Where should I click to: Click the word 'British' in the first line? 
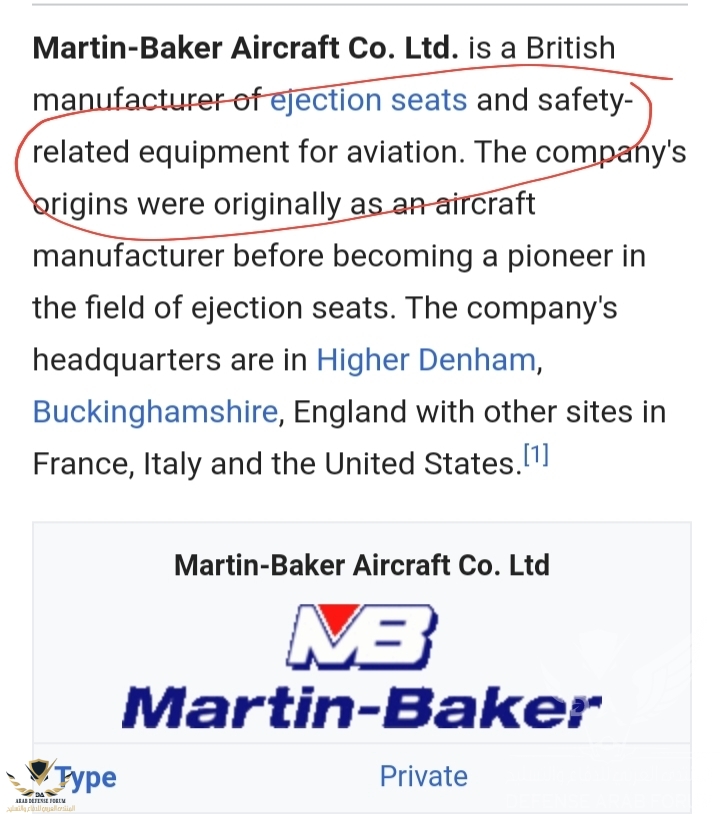coord(570,48)
